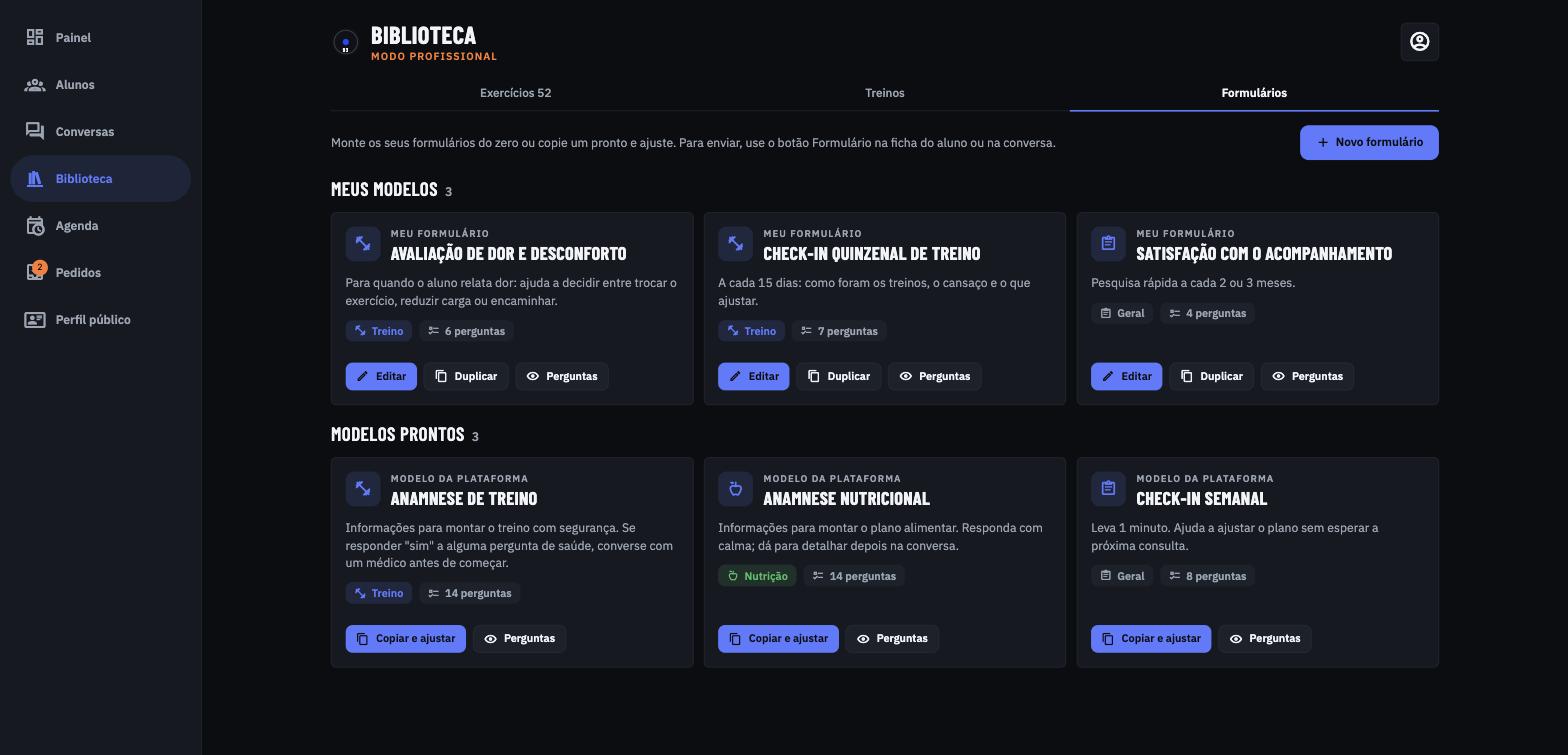Edit Check-in Quinzenal de Treino form

click(x=754, y=376)
